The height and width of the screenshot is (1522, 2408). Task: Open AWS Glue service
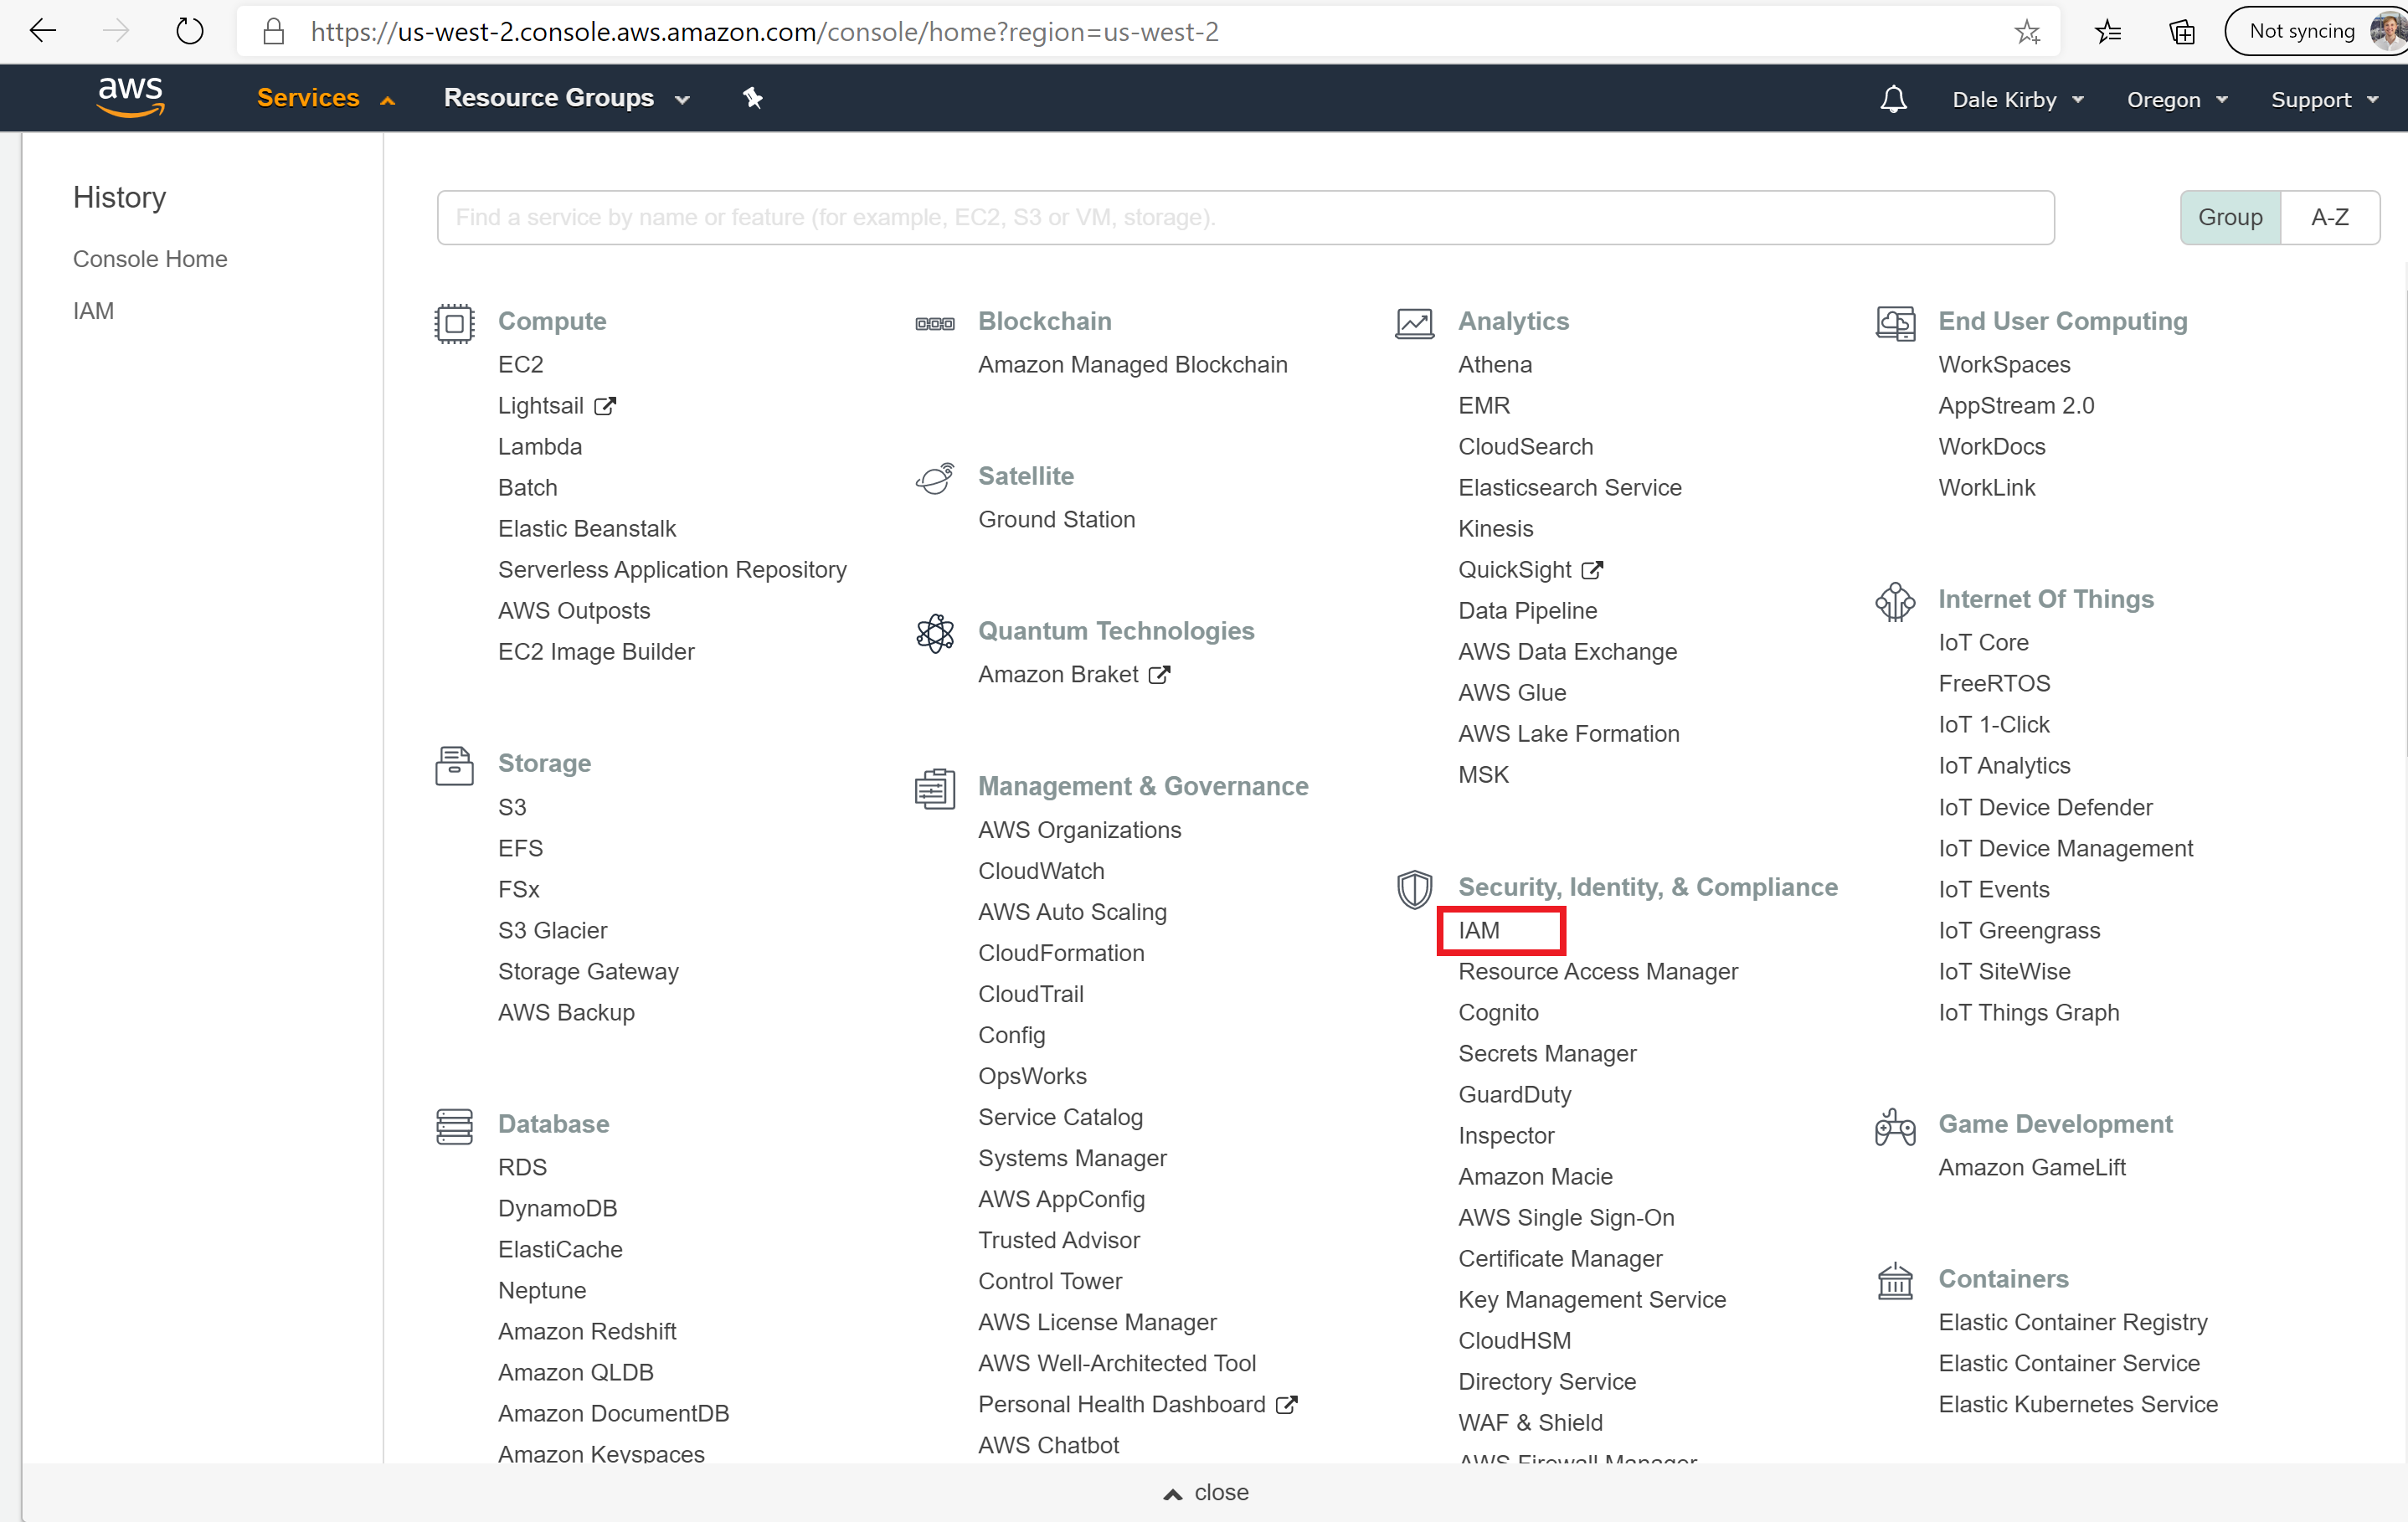click(1512, 692)
